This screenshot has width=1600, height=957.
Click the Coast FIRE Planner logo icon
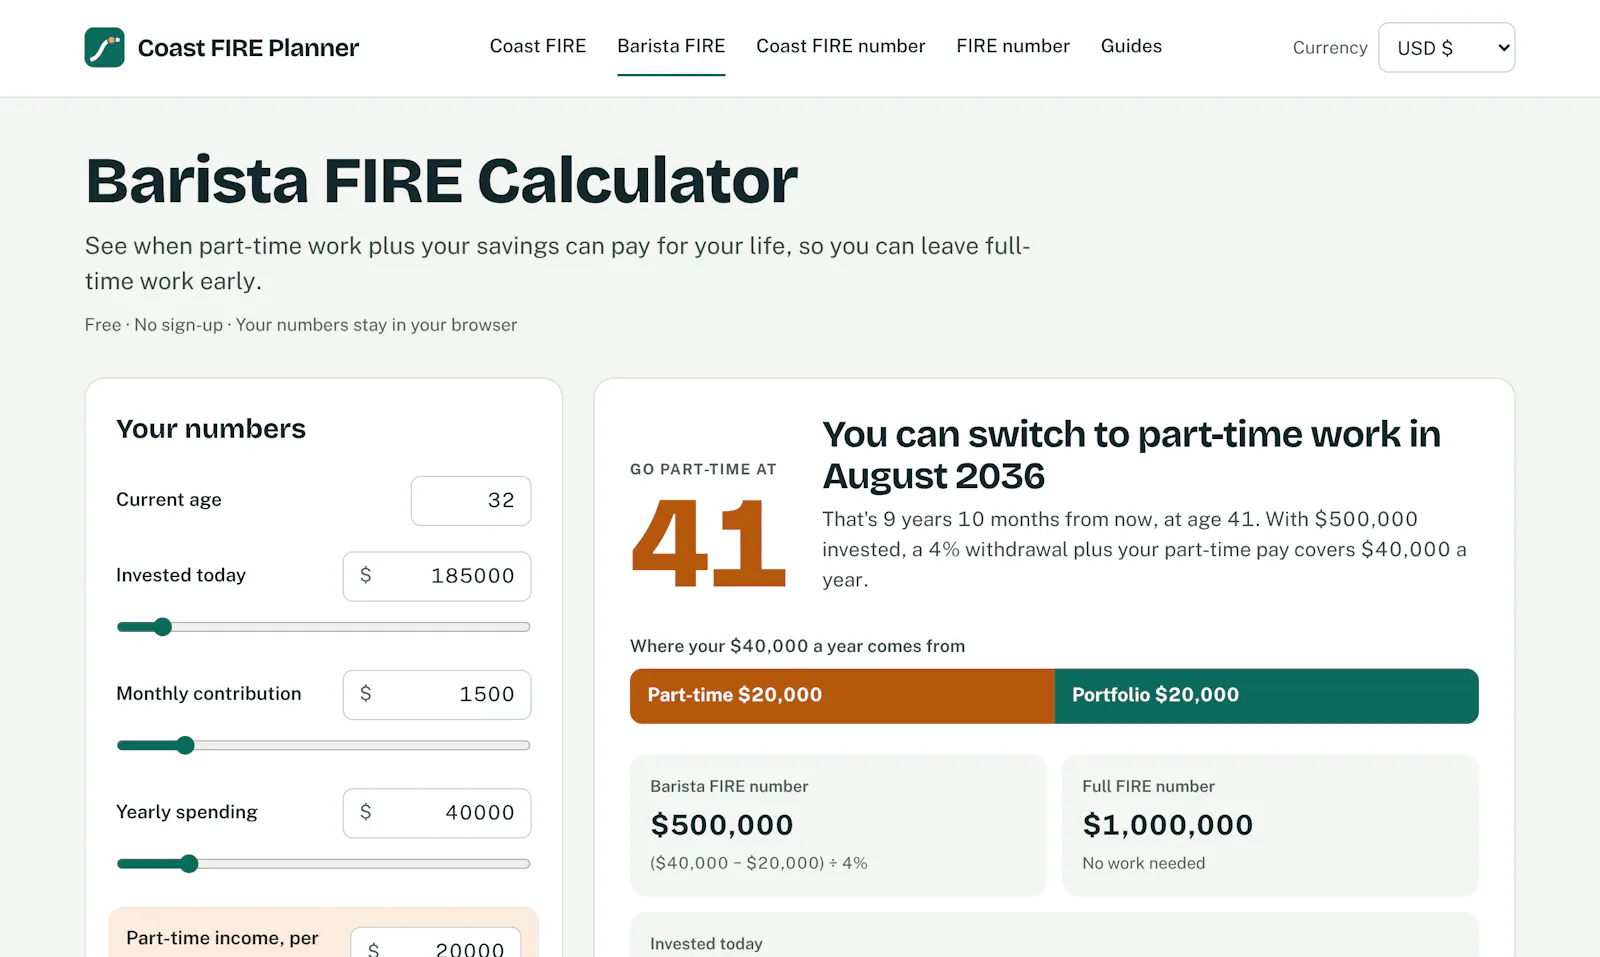click(x=105, y=47)
